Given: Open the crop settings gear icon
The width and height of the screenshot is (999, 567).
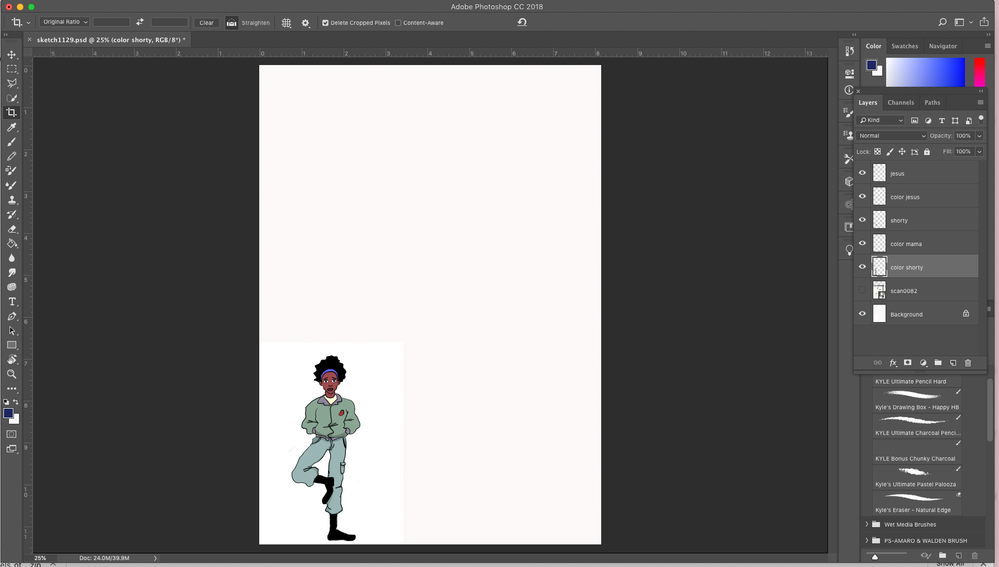Looking at the screenshot, I should coord(305,22).
